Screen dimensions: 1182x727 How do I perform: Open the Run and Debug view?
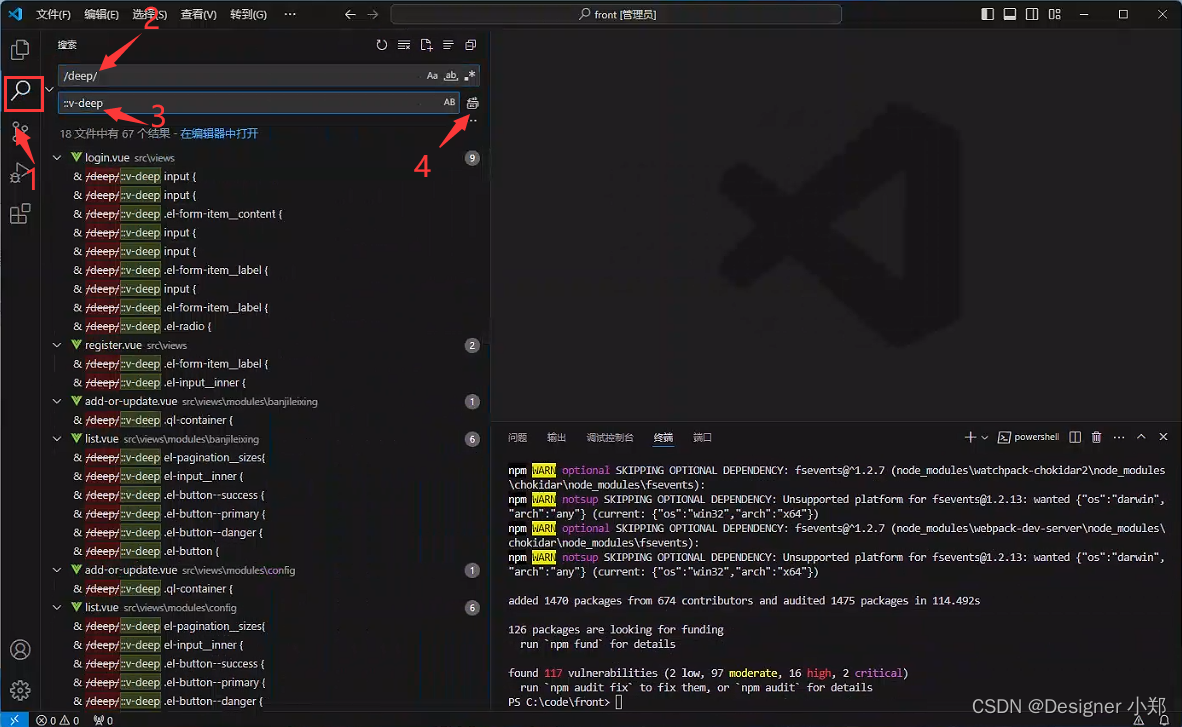click(x=20, y=173)
